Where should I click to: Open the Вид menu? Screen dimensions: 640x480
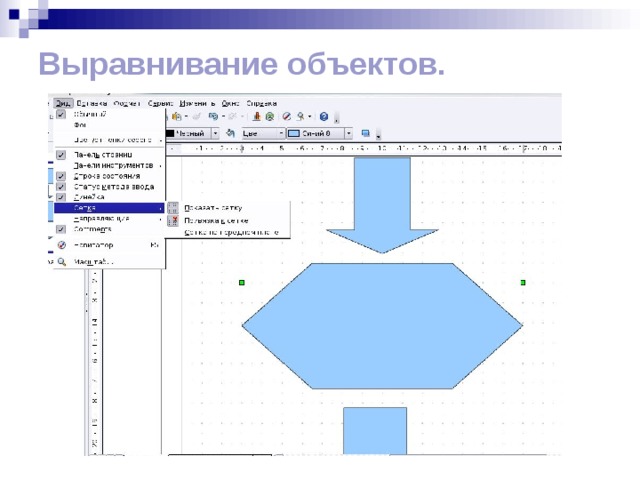tap(63, 103)
